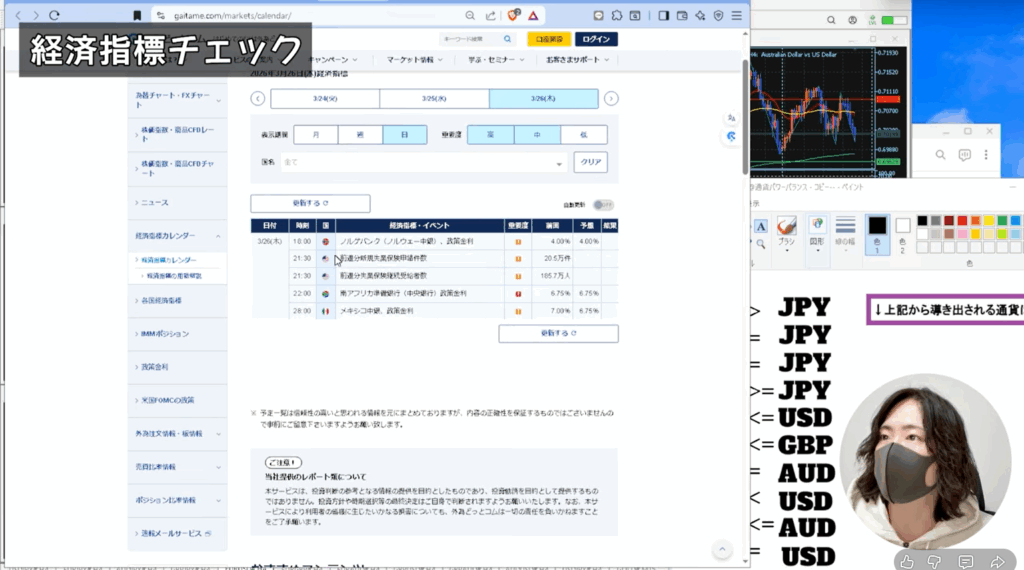Reload the page with the browser refresh icon
This screenshot has height=570, width=1024.
[54, 15]
